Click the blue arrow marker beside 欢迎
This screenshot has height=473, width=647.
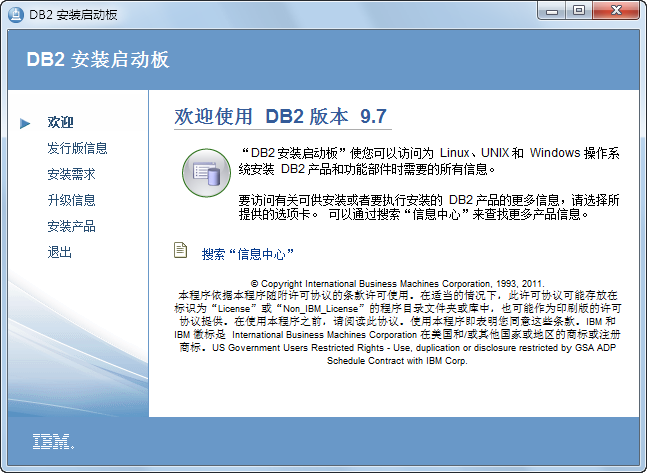25,123
